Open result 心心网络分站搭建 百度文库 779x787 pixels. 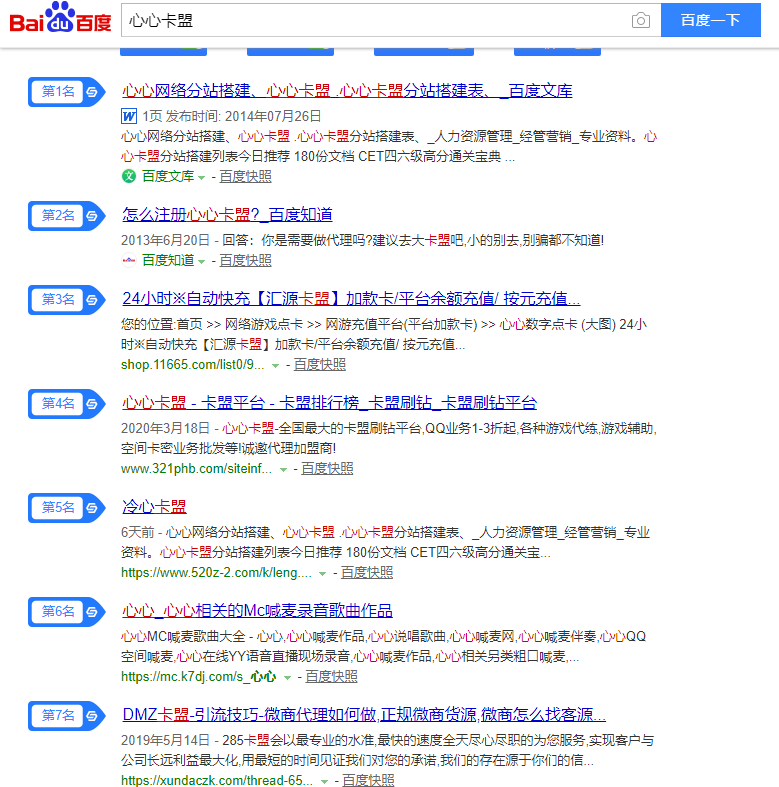point(347,91)
